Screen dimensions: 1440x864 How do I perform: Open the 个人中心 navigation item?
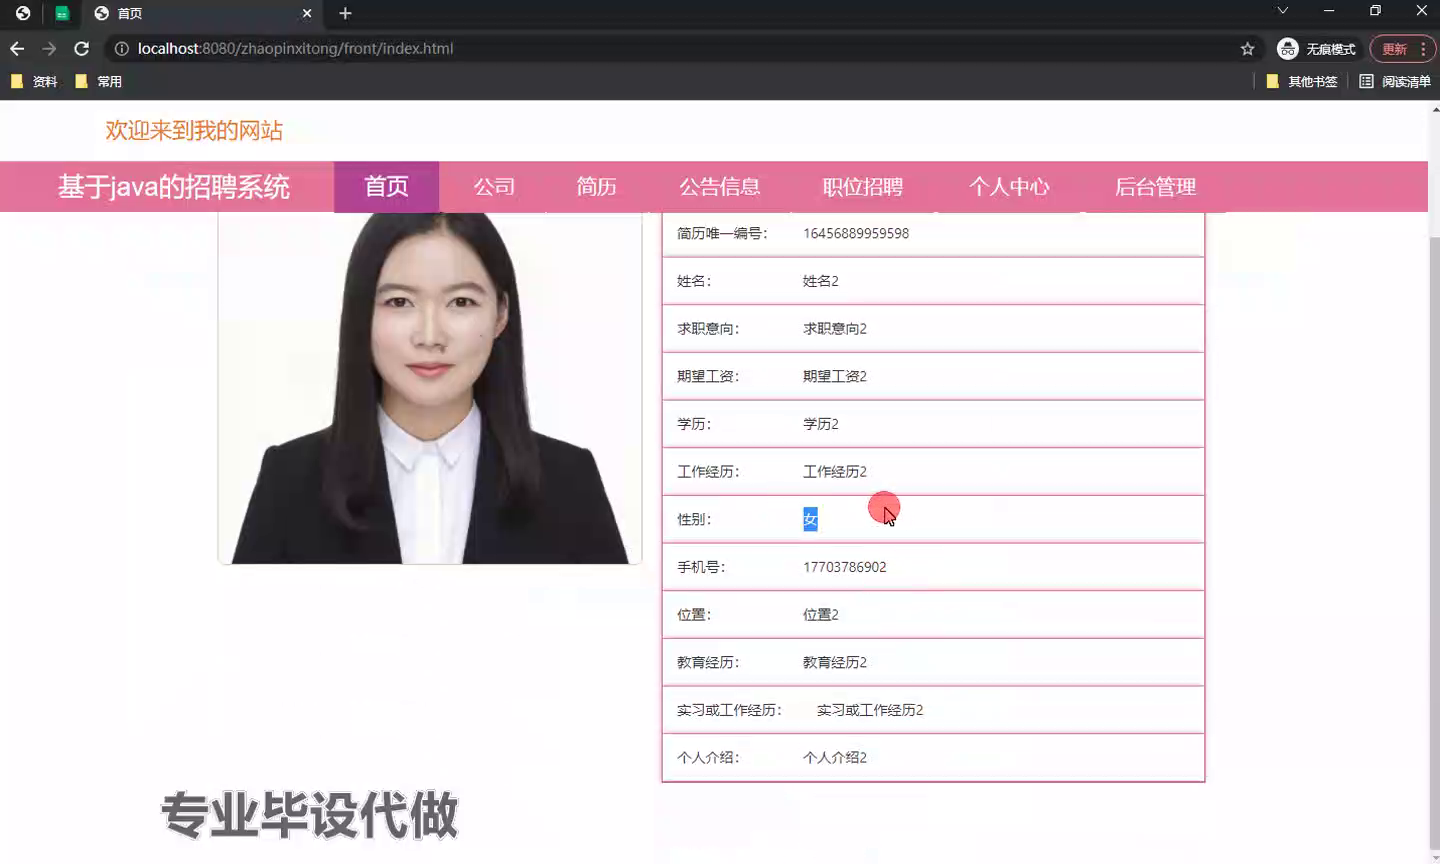[1009, 187]
